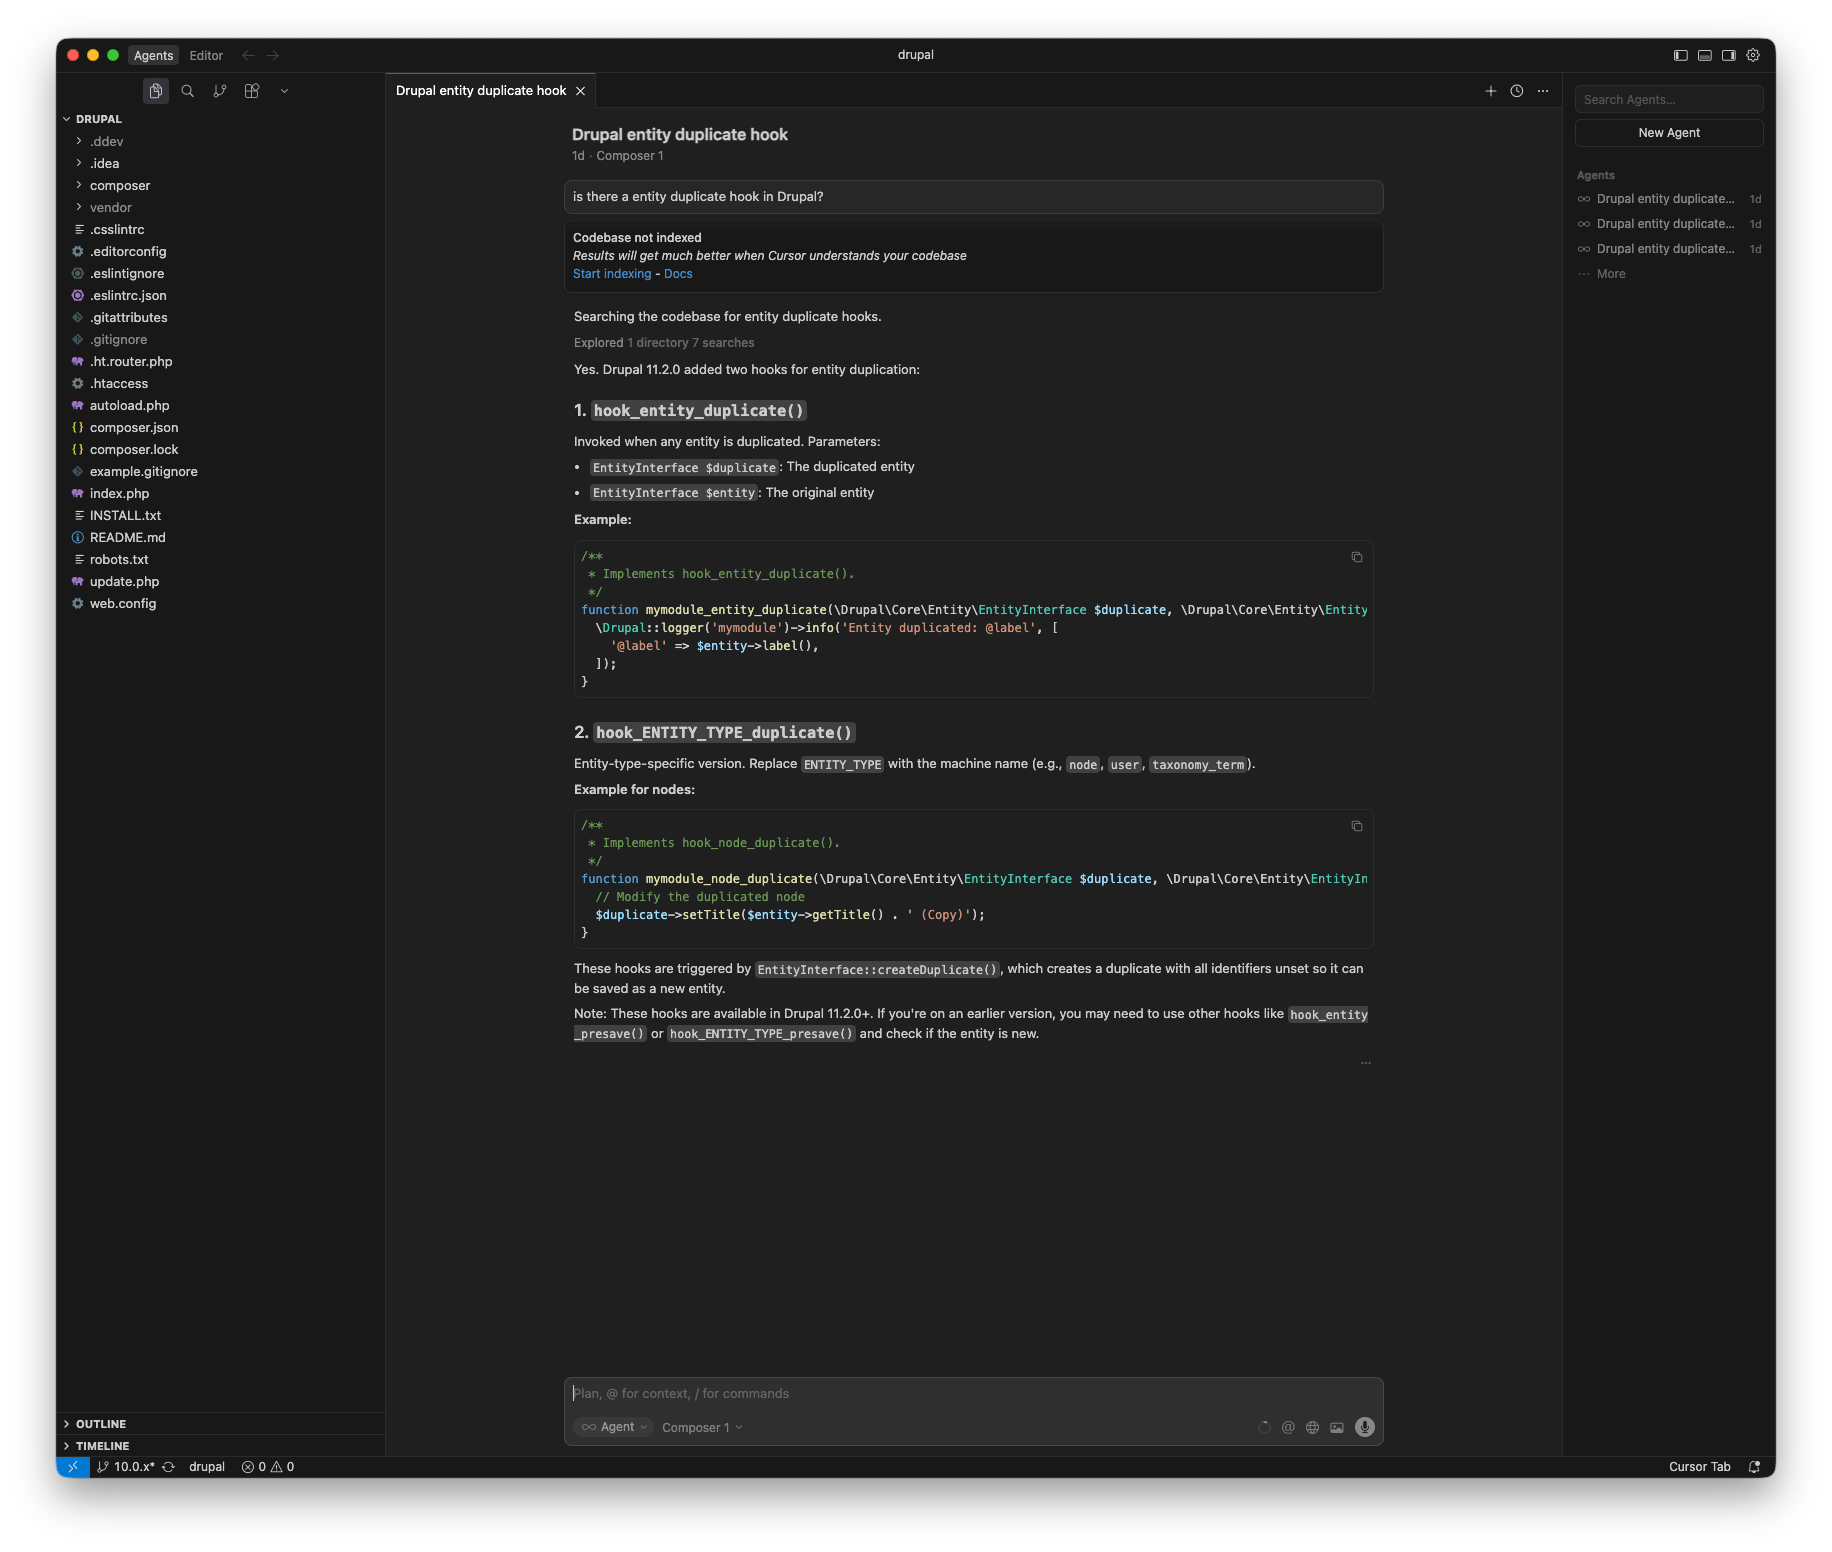Click the Start indexing link
The height and width of the screenshot is (1552, 1832).
click(611, 274)
